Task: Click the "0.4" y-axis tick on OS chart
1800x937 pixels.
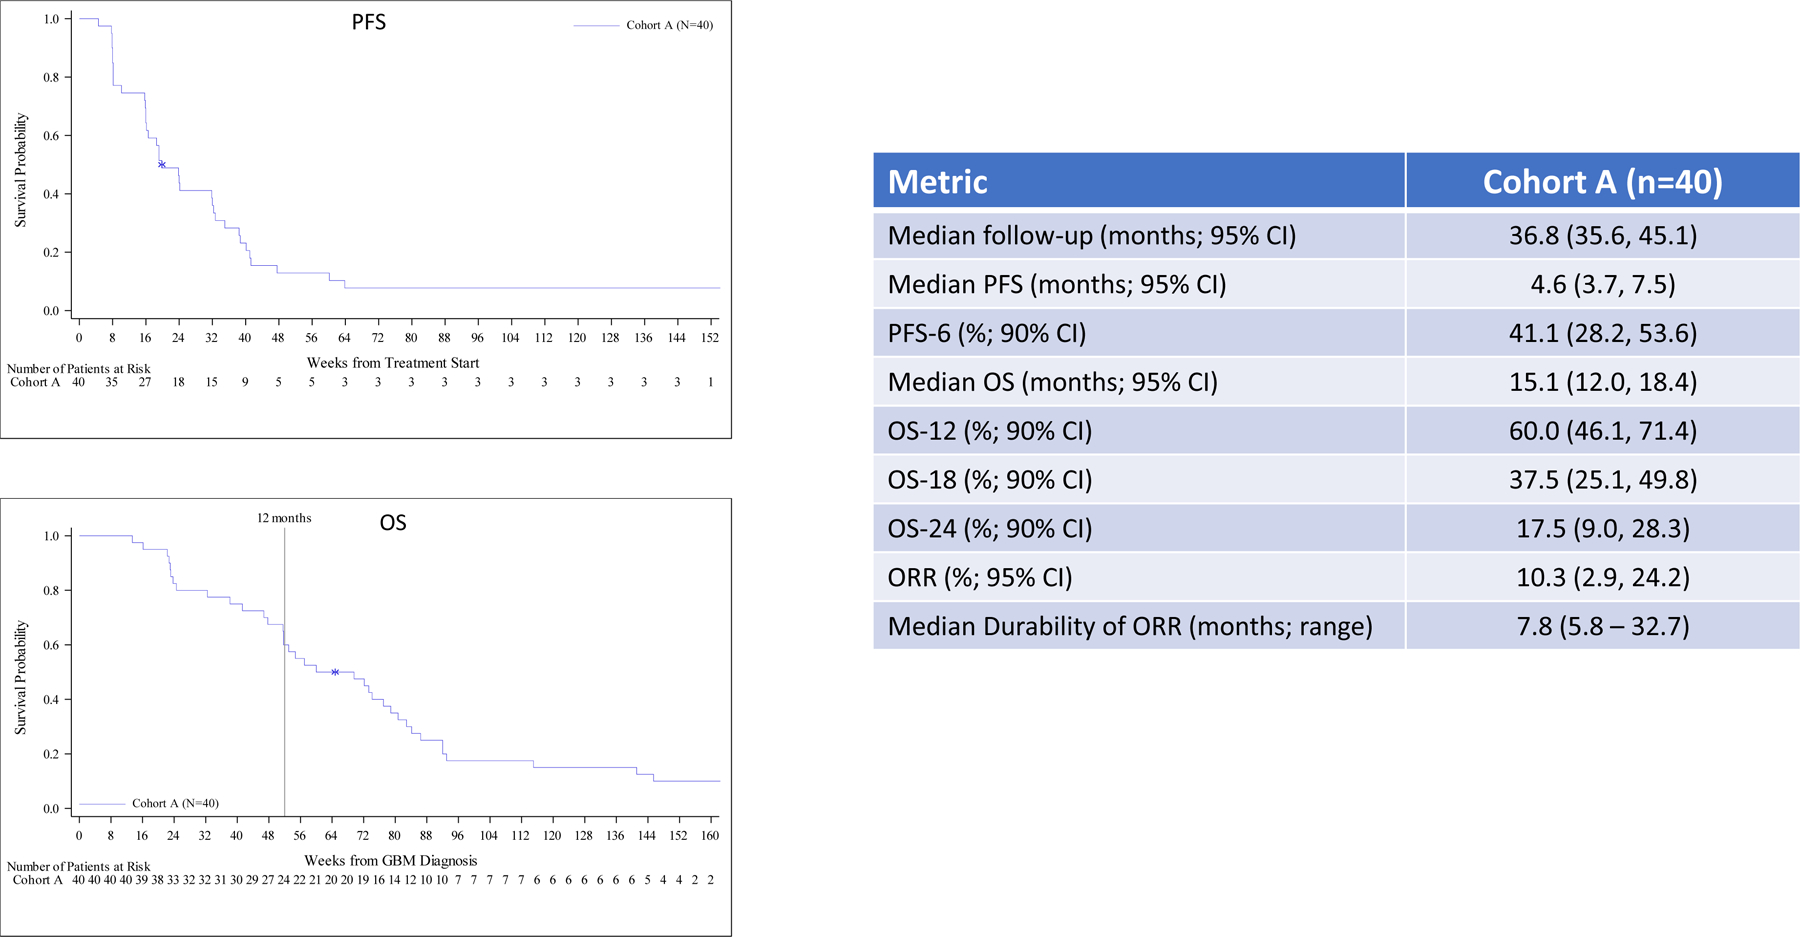Action: [51, 700]
